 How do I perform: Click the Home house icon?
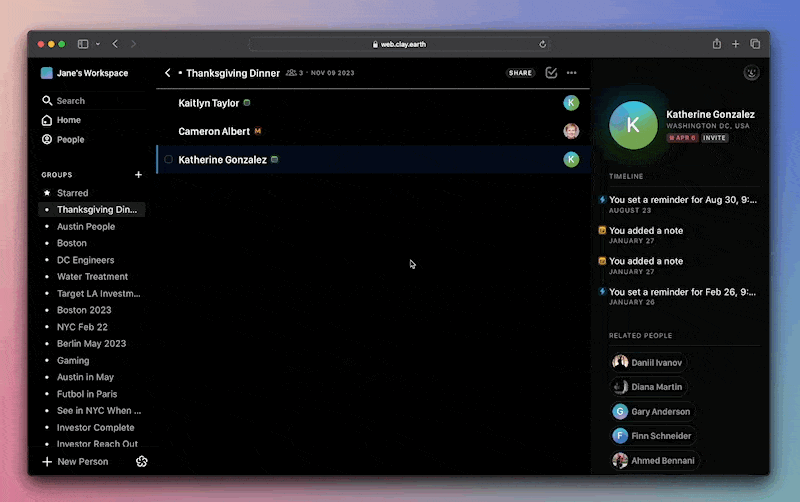[47, 120]
